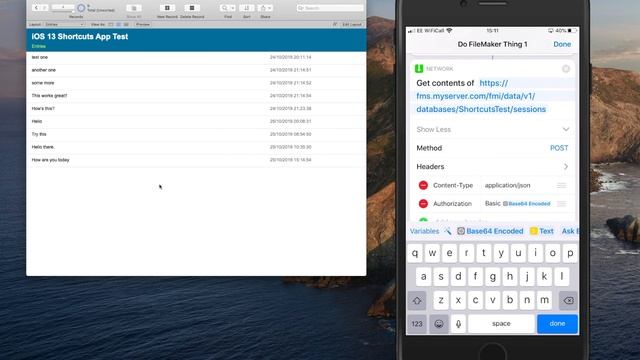Tap the g key on keyboard
Screen dimensions: 640x360
[493, 277]
